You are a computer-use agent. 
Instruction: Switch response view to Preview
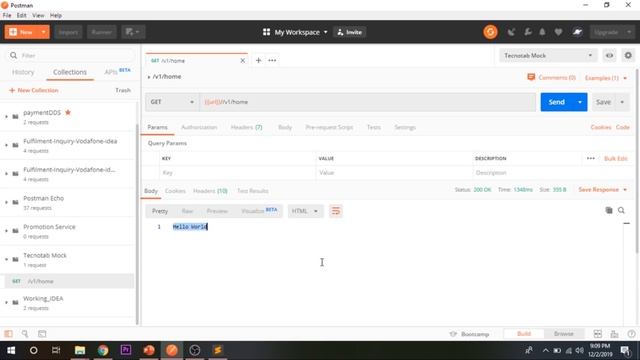point(217,211)
